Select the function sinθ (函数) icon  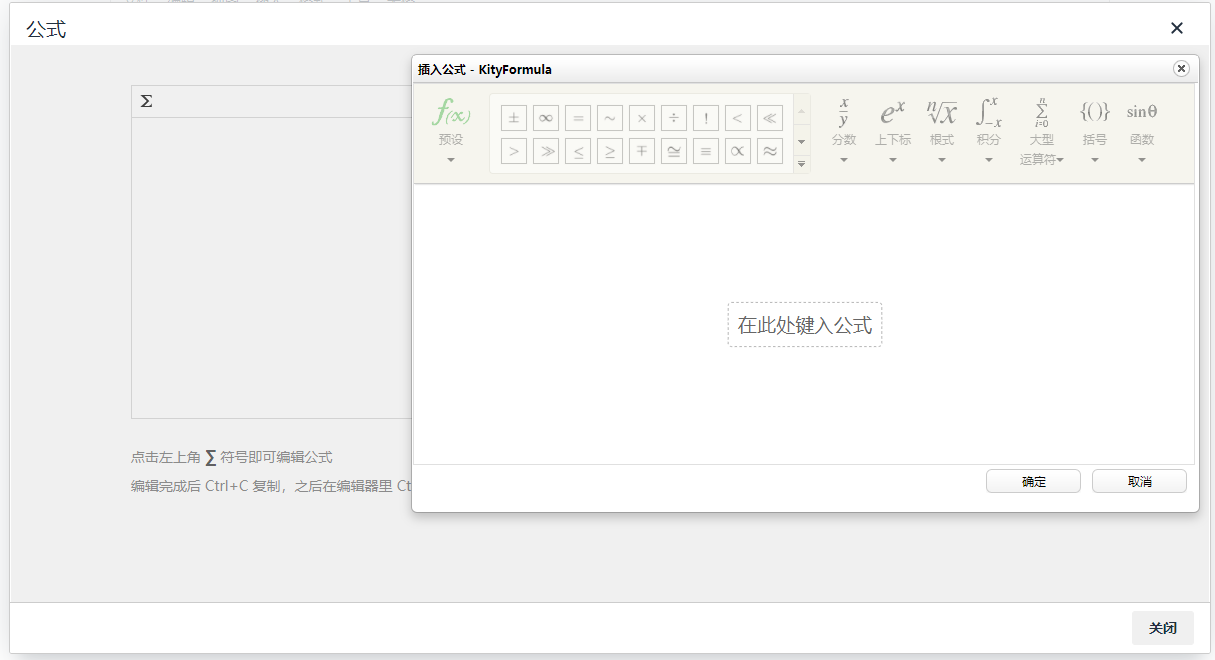click(1141, 112)
